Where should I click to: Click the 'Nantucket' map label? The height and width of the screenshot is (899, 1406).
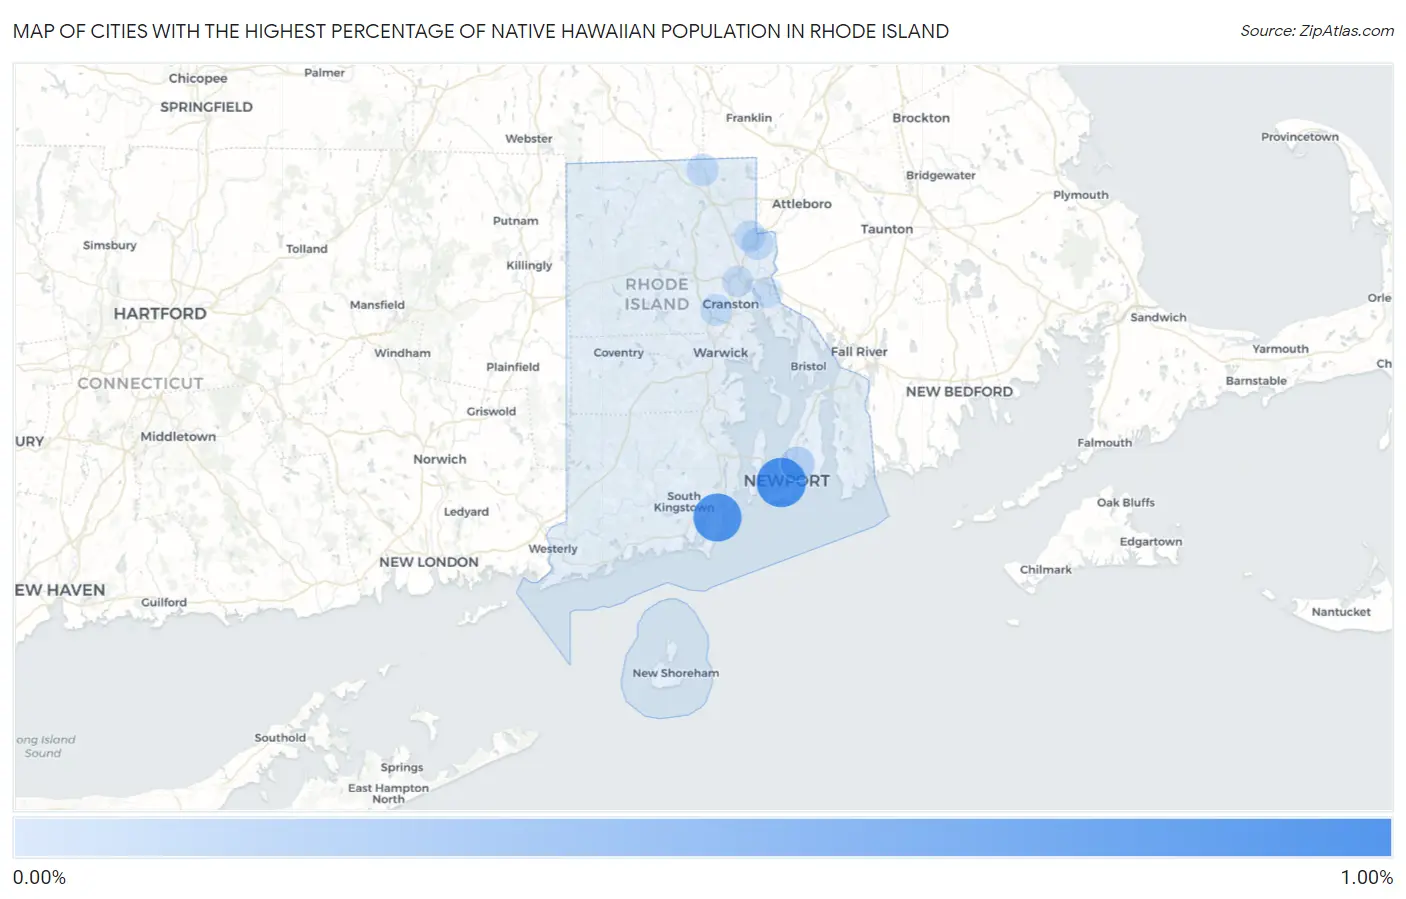tap(1341, 612)
